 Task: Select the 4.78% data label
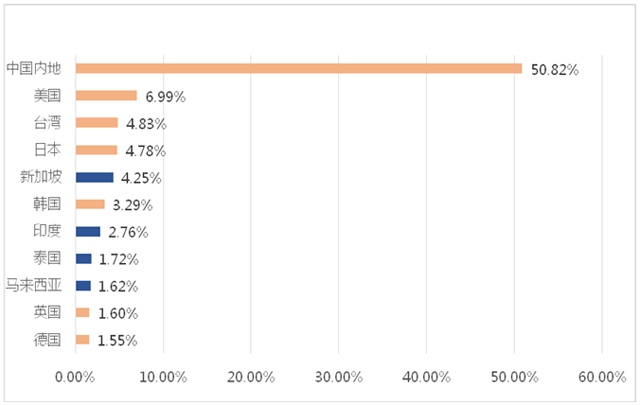click(145, 151)
